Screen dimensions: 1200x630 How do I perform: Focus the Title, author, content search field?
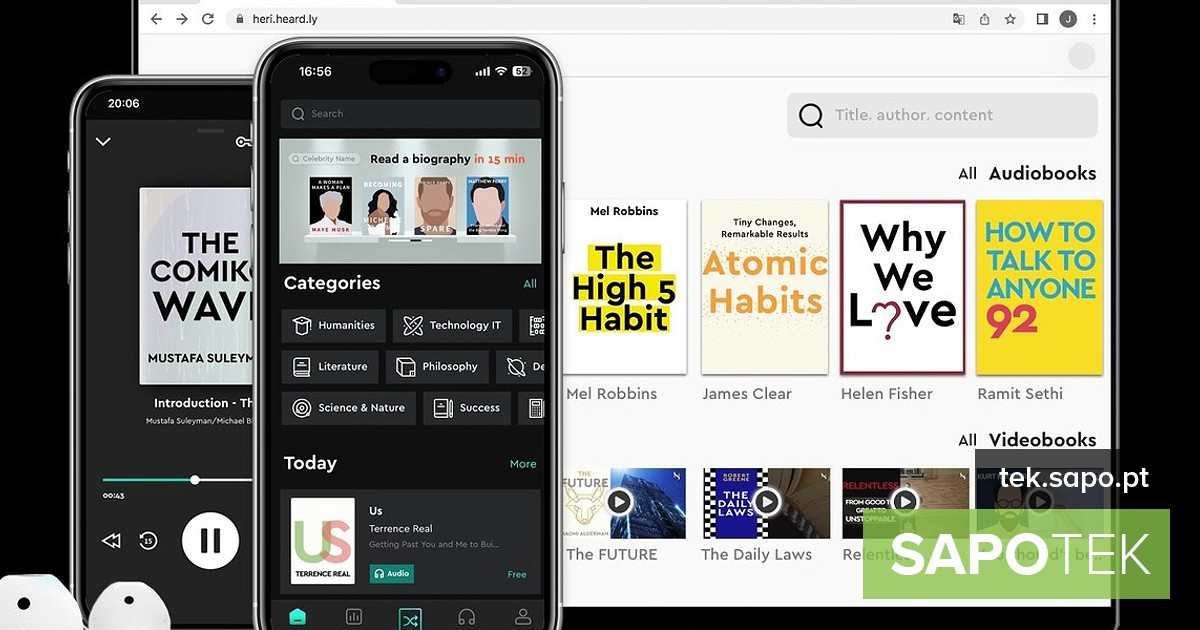pyautogui.click(x=942, y=115)
